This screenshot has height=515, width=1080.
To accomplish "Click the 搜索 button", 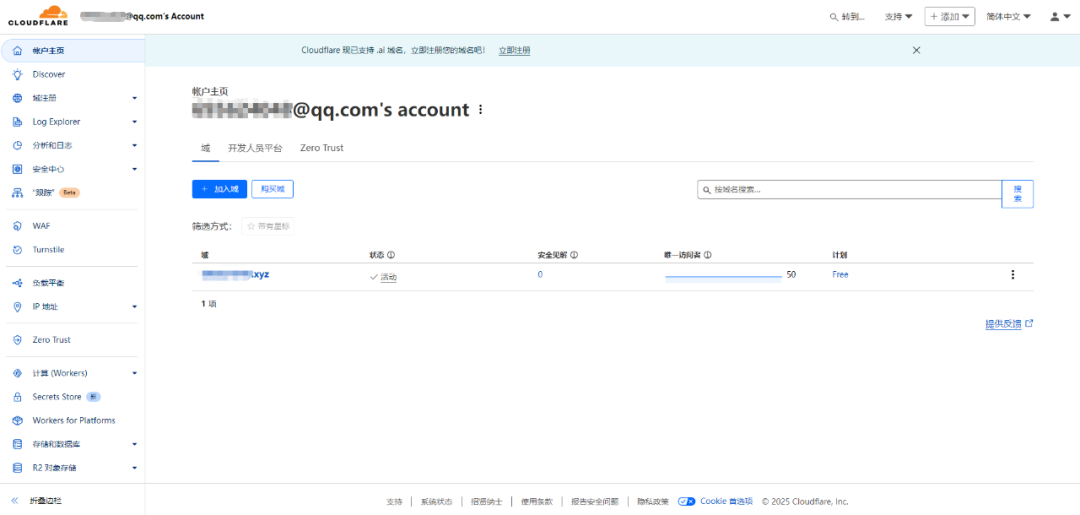I will tap(1017, 194).
